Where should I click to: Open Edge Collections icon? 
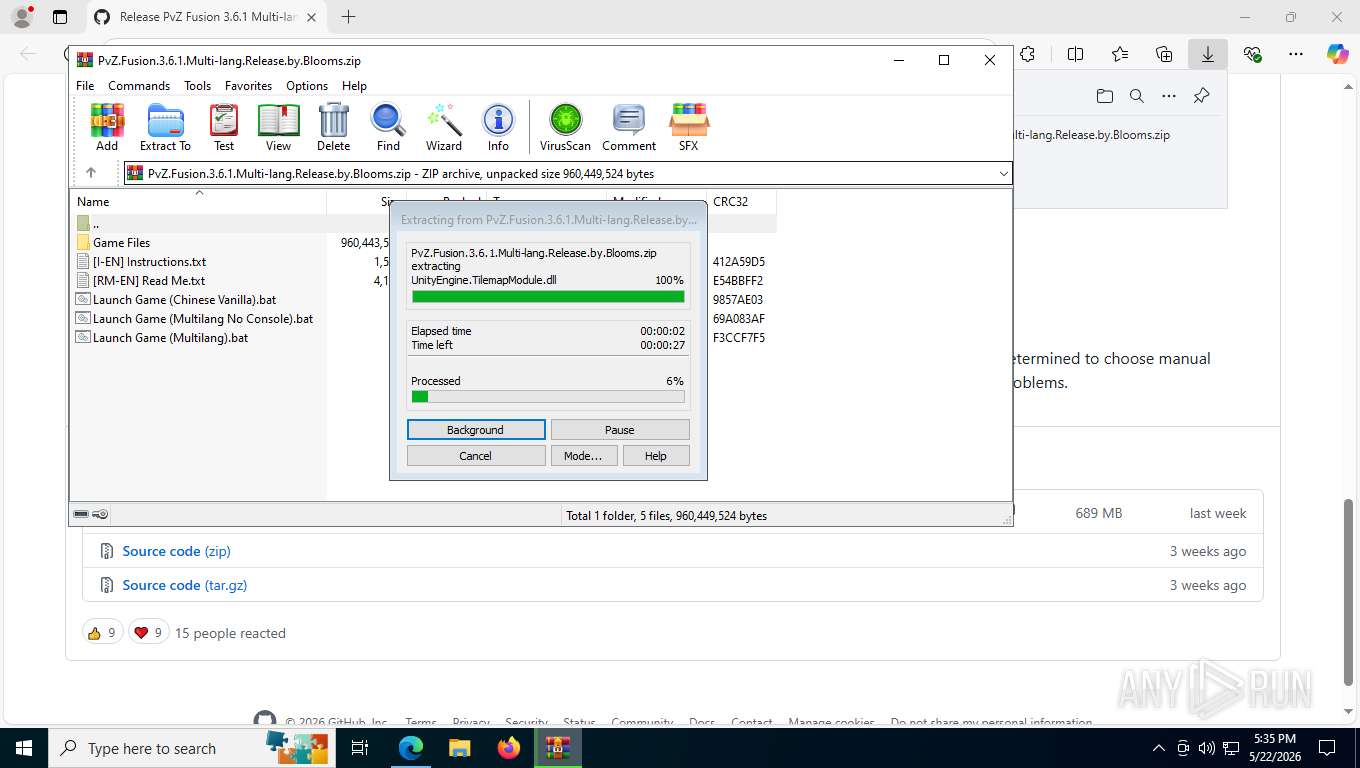pos(1164,54)
